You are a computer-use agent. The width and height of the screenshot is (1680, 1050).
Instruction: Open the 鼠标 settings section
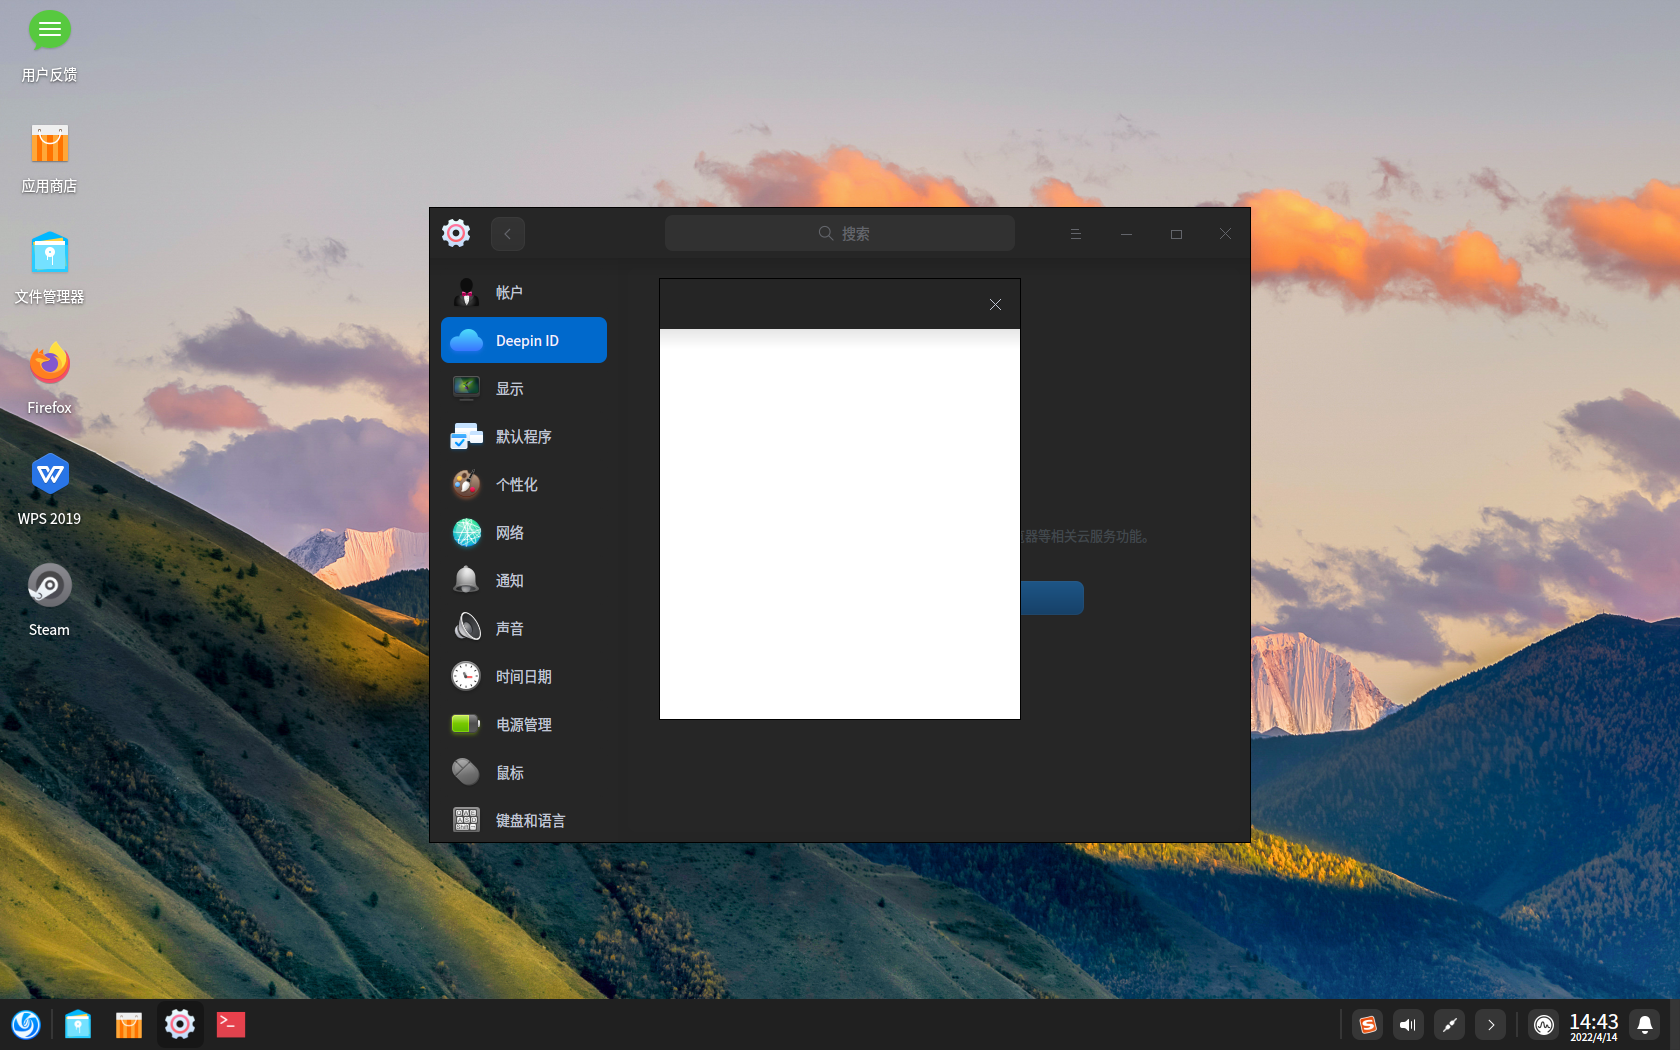pos(524,773)
